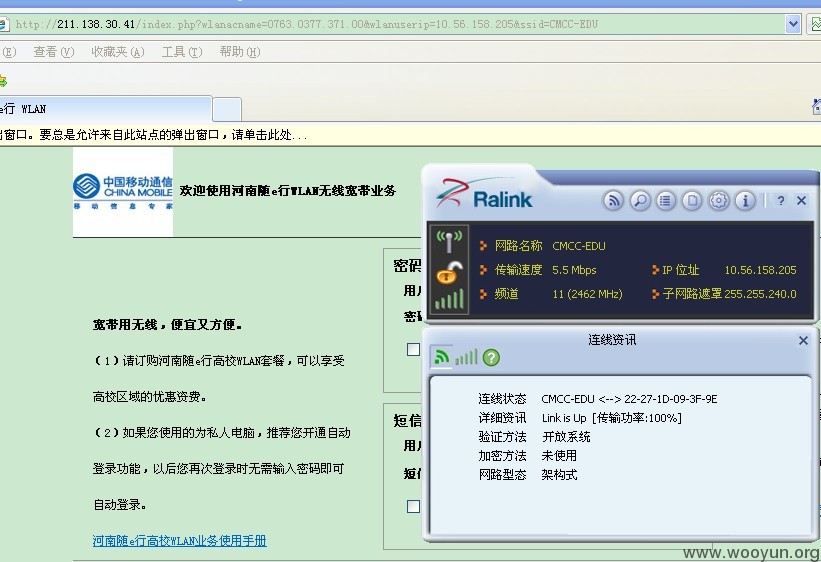Image resolution: width=821 pixels, height=562 pixels.
Task: Click the Ralink antenna radio icon
Action: (449, 241)
